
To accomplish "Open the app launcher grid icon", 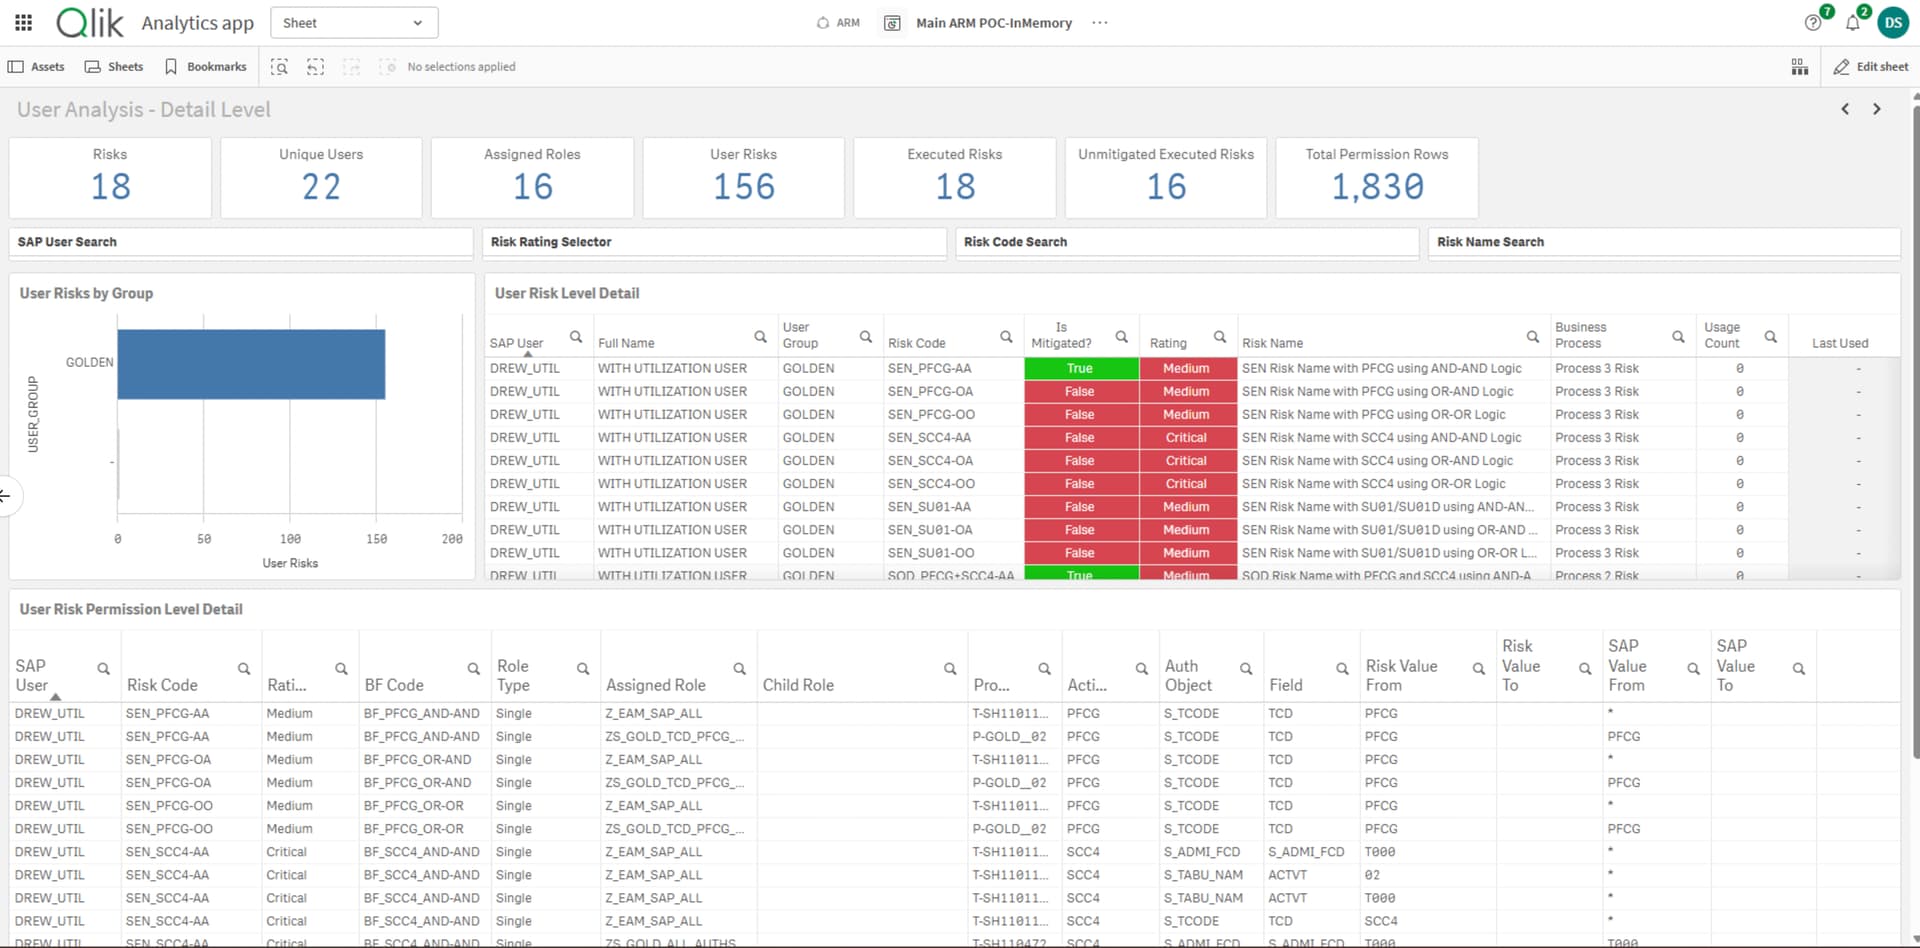I will (x=24, y=22).
